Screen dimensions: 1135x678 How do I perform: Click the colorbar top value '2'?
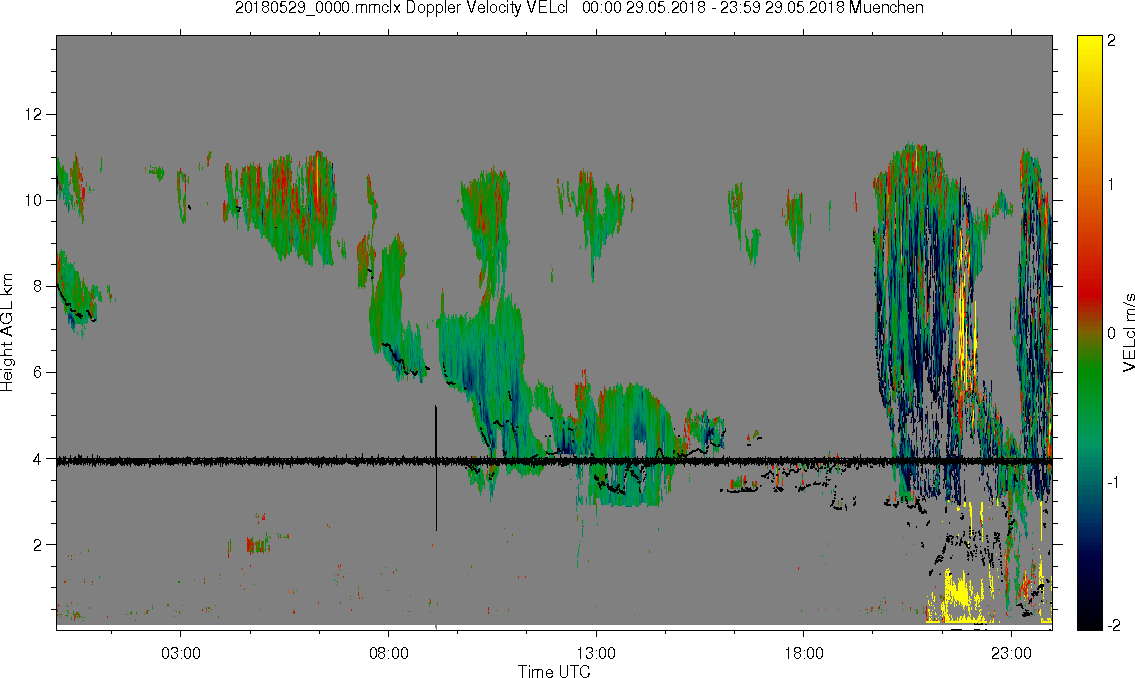1111,41
